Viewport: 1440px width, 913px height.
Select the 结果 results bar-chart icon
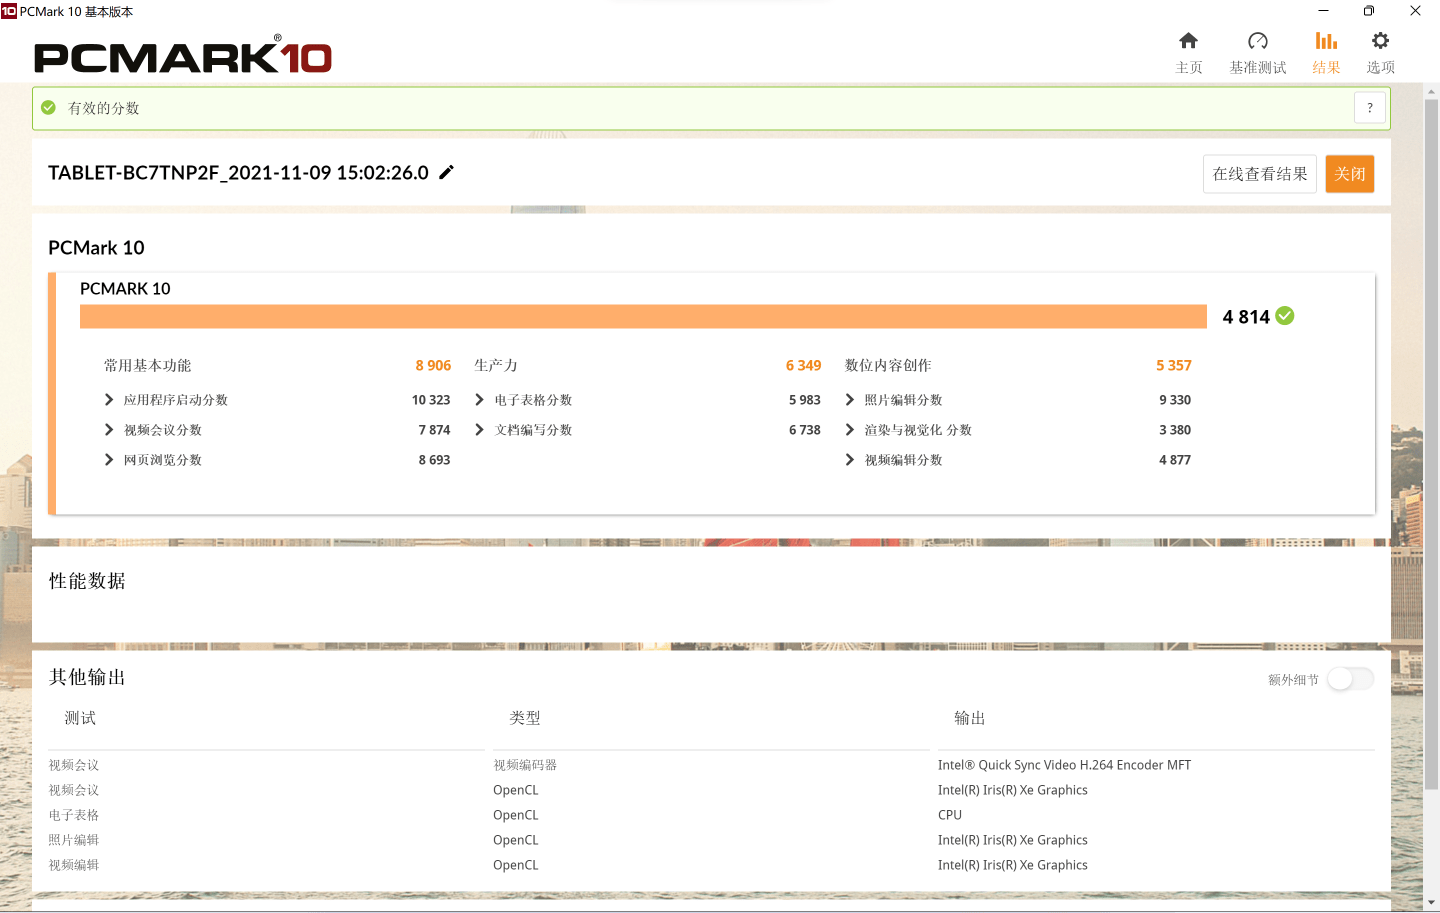pos(1326,41)
